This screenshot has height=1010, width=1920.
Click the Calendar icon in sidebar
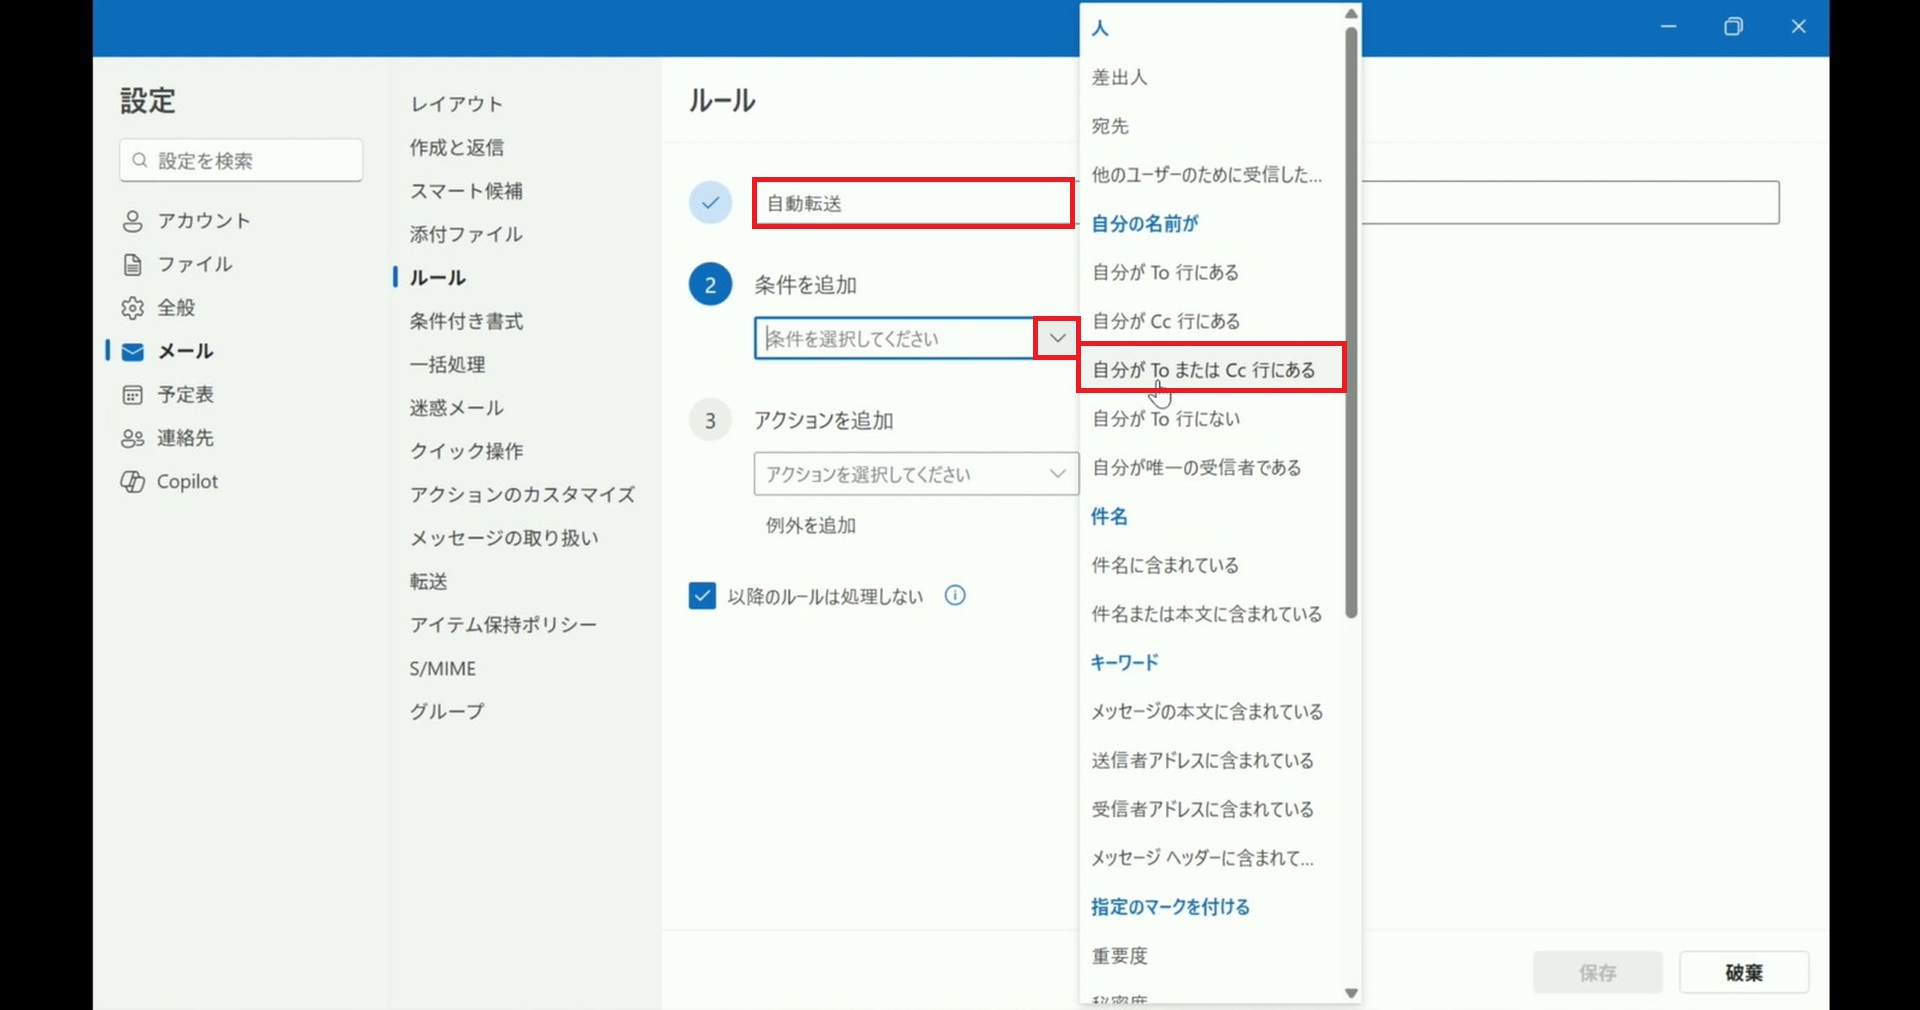click(x=132, y=395)
